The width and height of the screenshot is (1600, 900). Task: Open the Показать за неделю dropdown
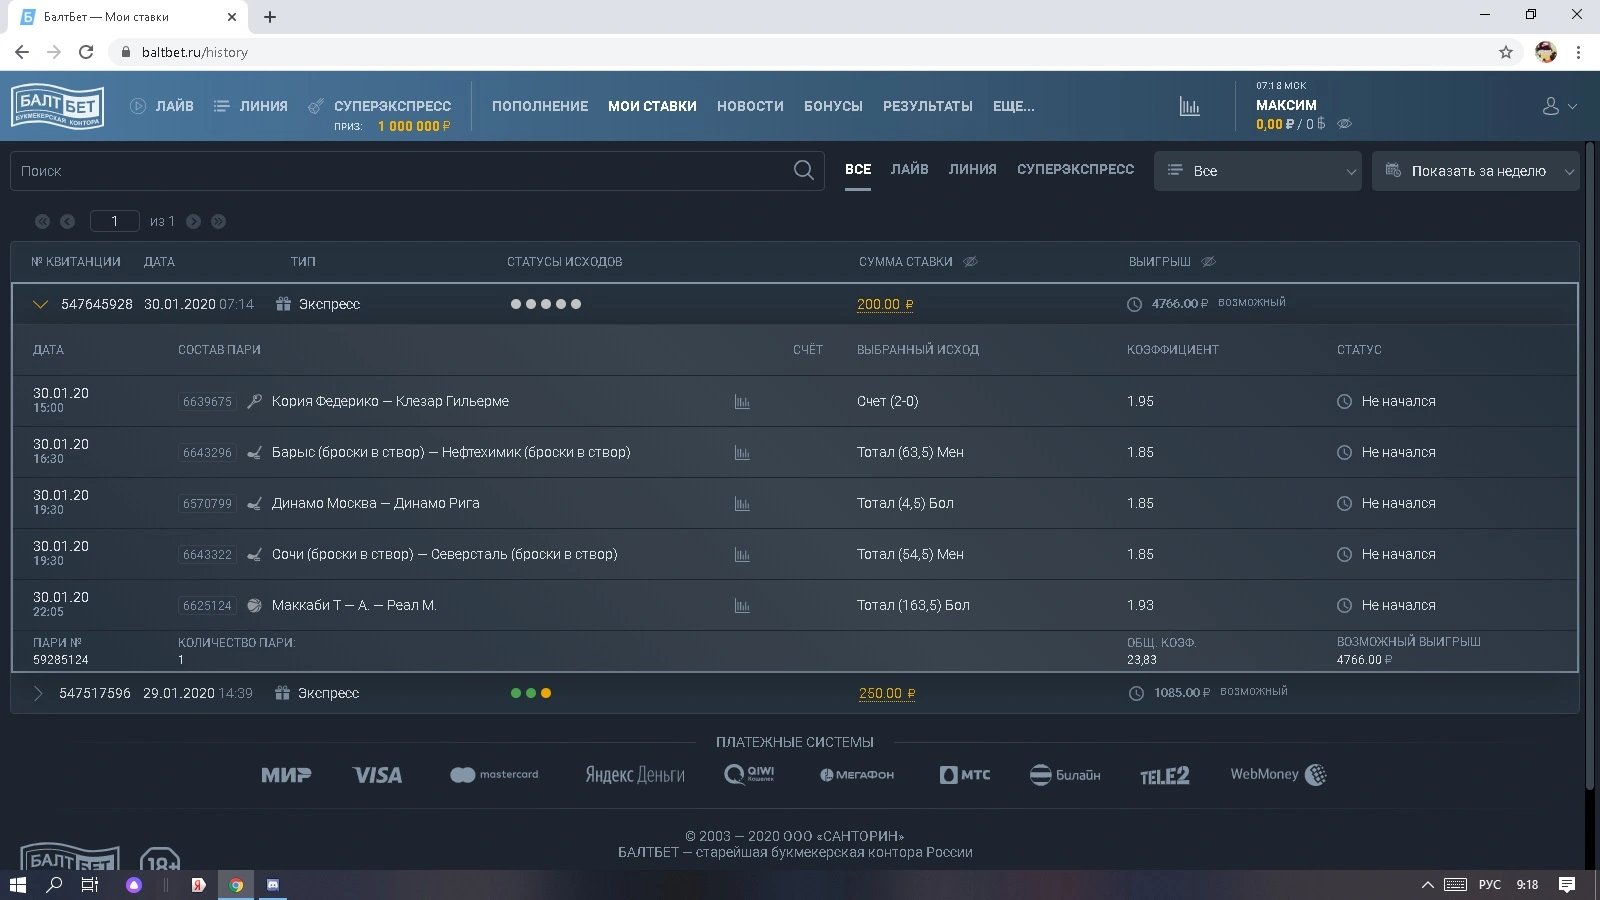1476,171
